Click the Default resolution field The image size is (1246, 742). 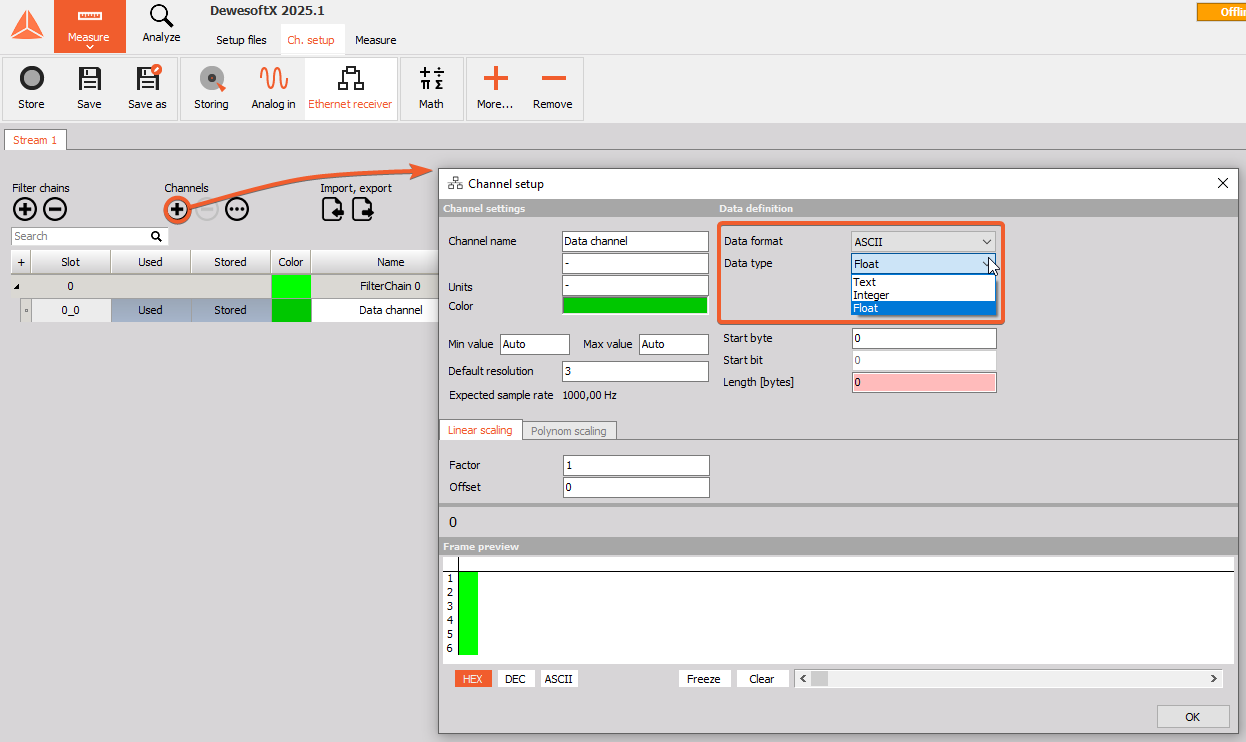click(x=635, y=371)
